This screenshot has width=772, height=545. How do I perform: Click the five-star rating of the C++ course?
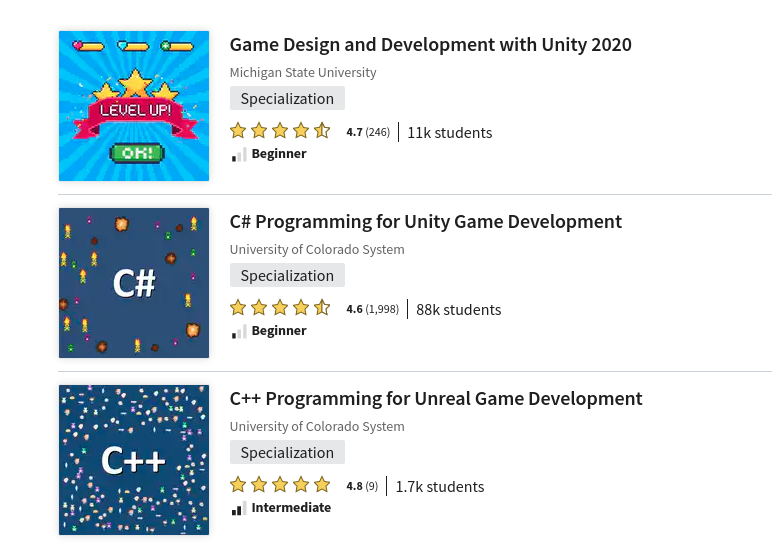tap(280, 485)
